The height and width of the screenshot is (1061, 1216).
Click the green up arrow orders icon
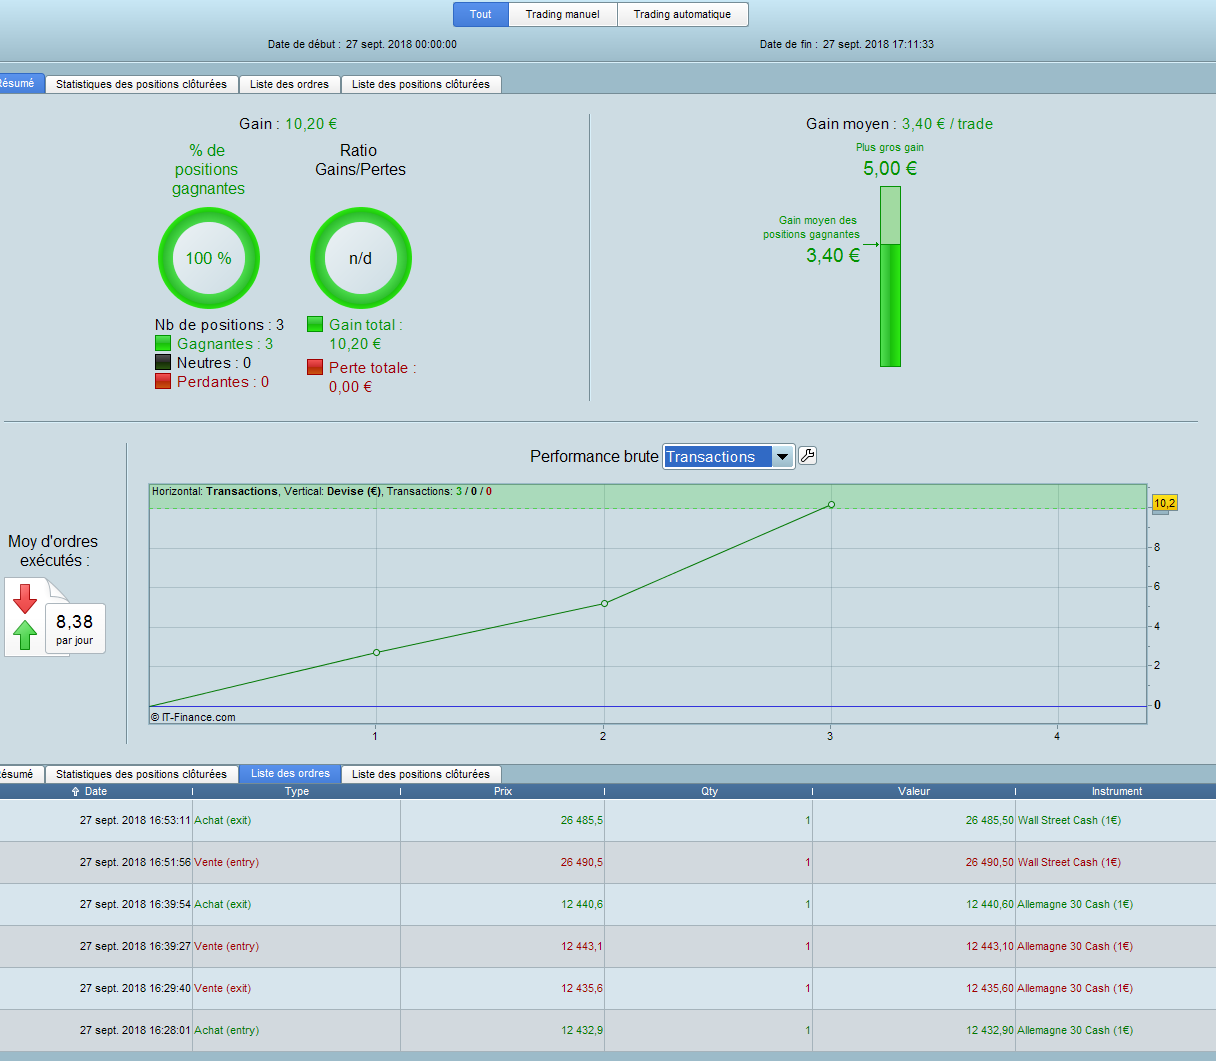[x=25, y=634]
